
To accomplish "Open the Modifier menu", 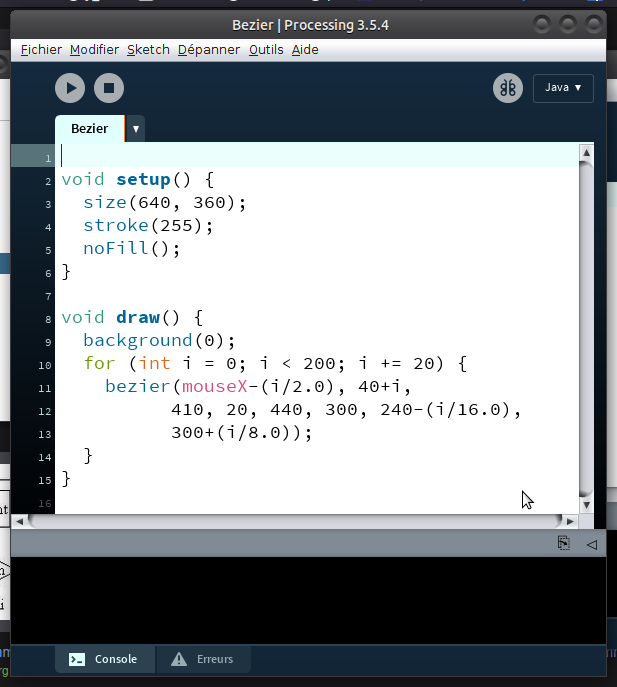I will pos(94,49).
